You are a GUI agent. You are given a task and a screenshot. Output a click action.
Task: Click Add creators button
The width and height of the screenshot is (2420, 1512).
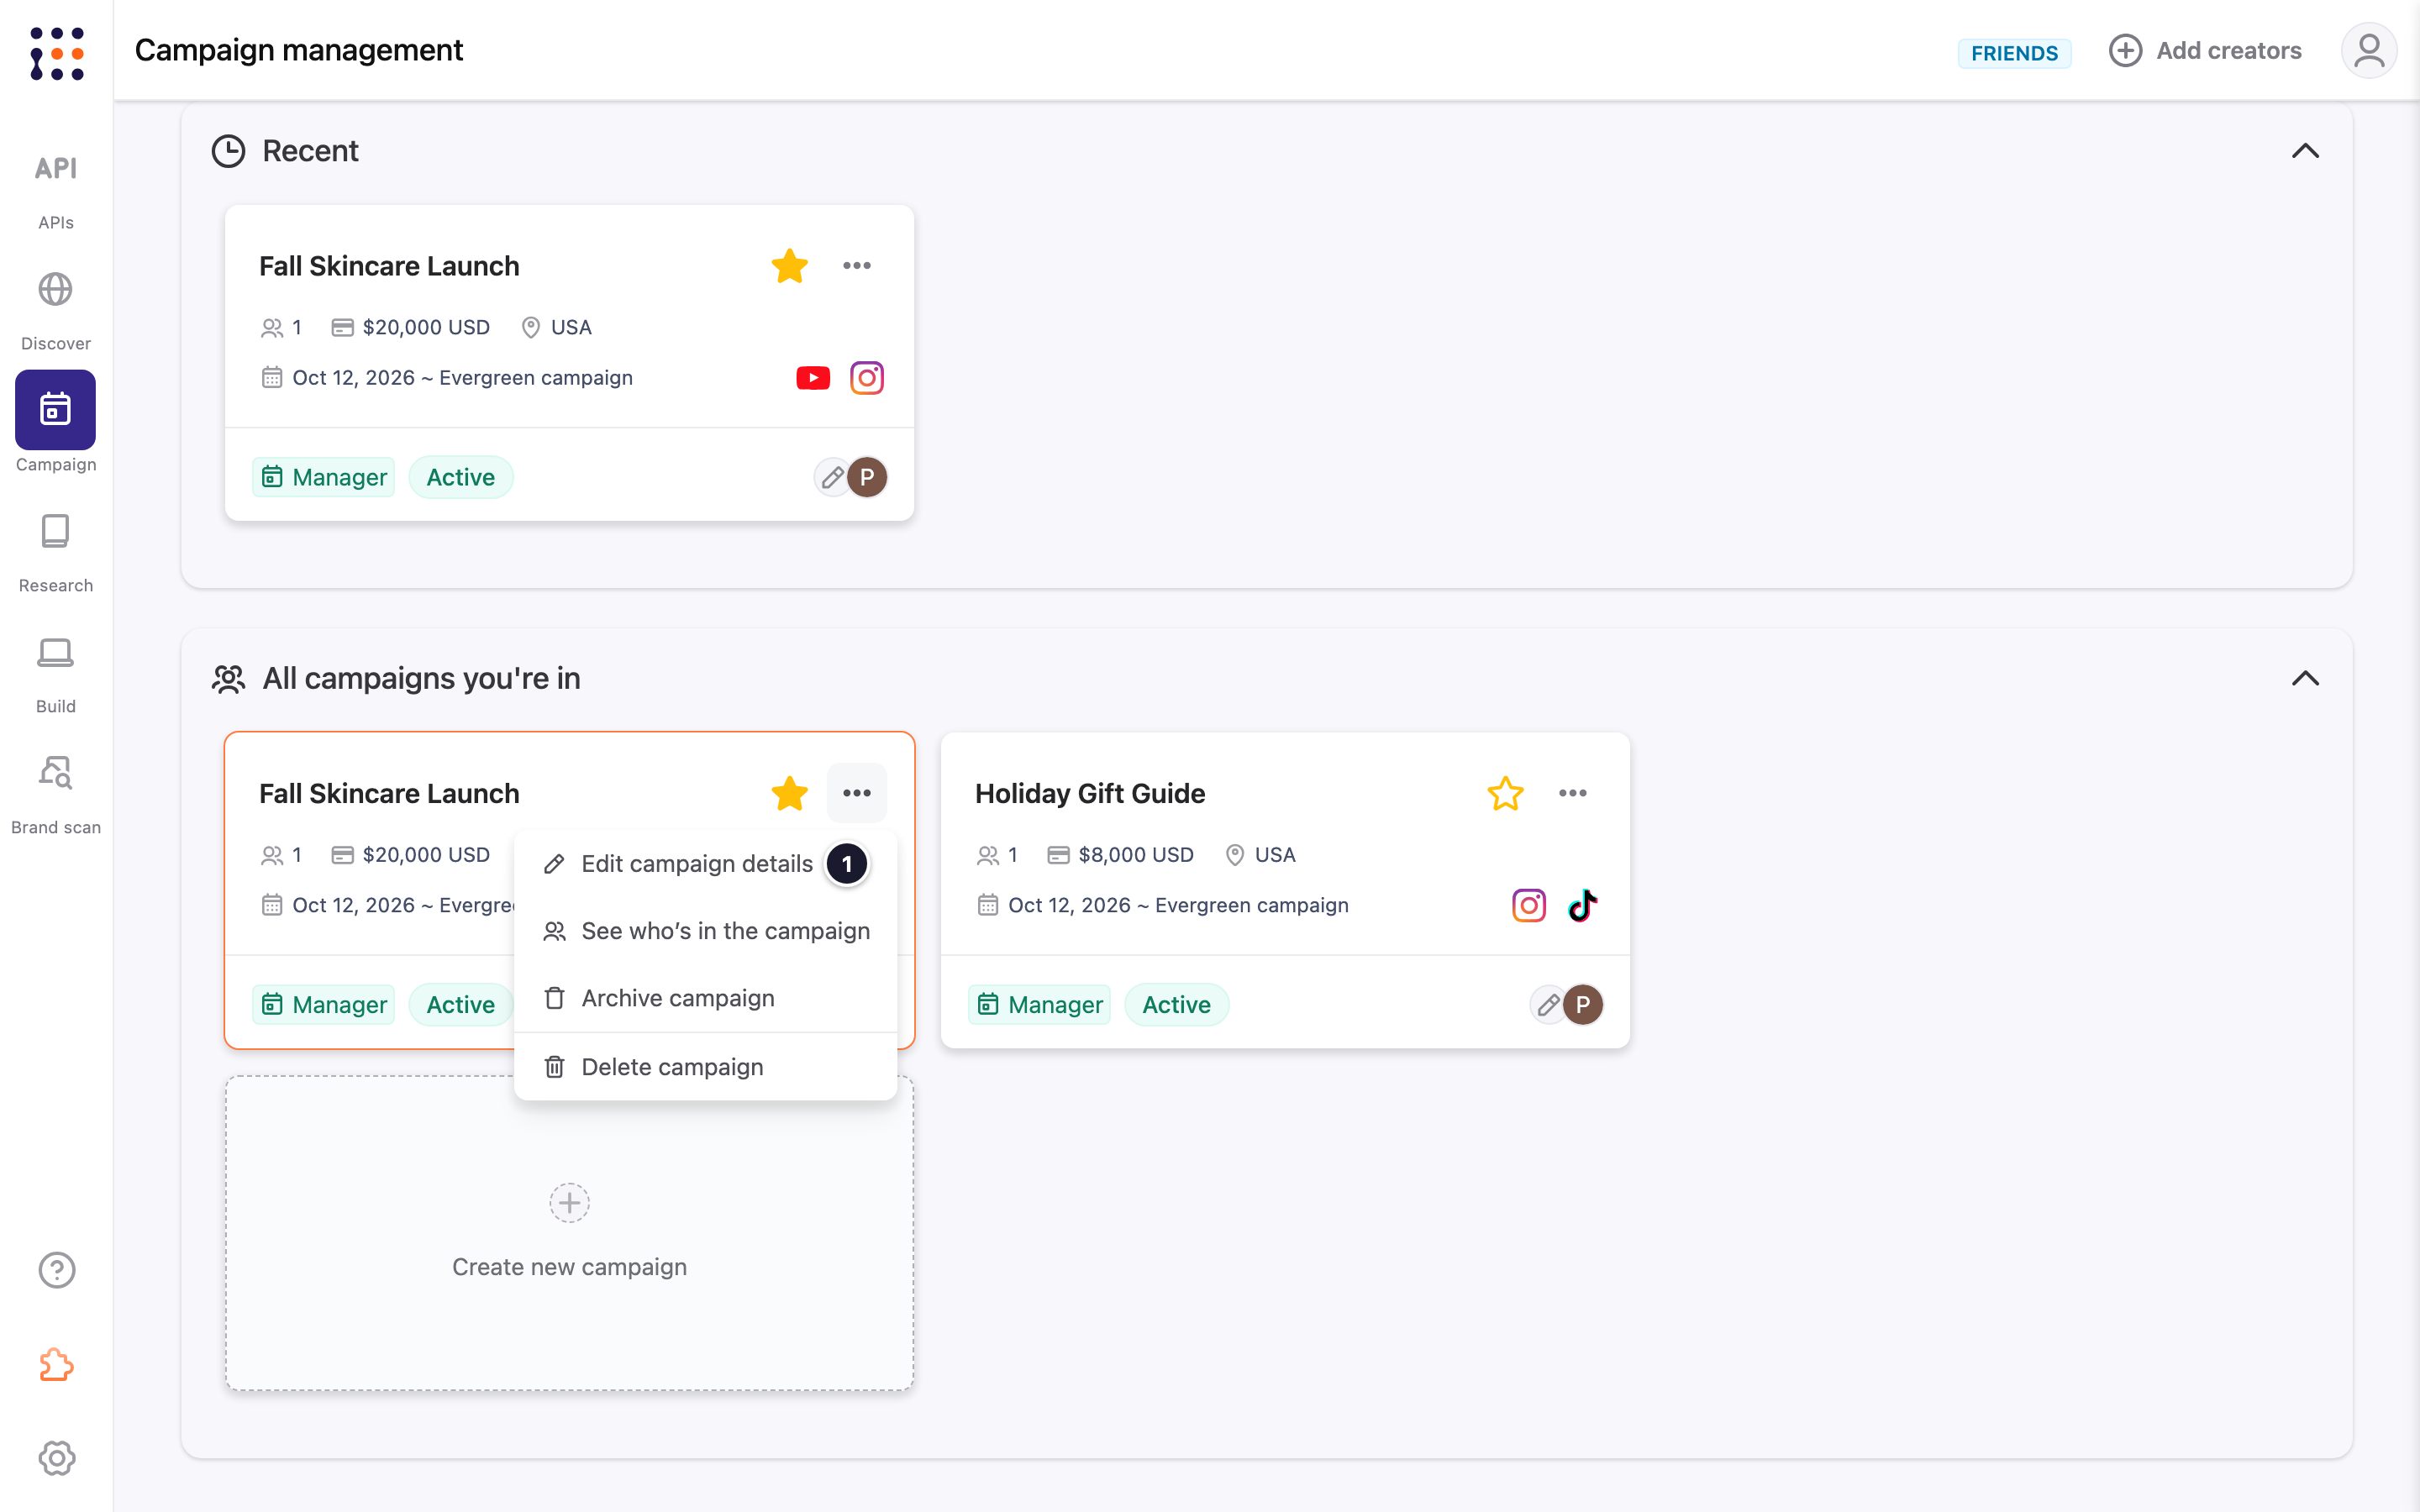[x=2206, y=51]
